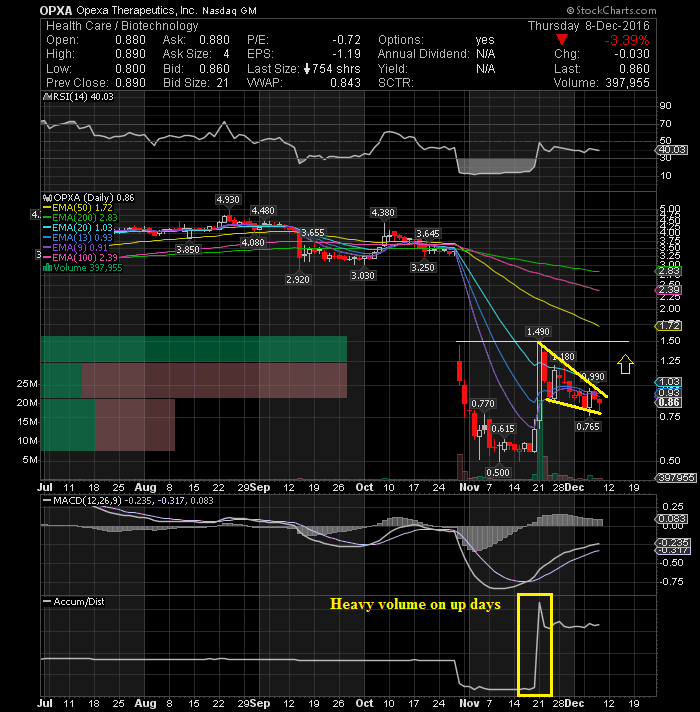Click the 40.03 RSI axis value tag
700x712 pixels.
click(673, 150)
